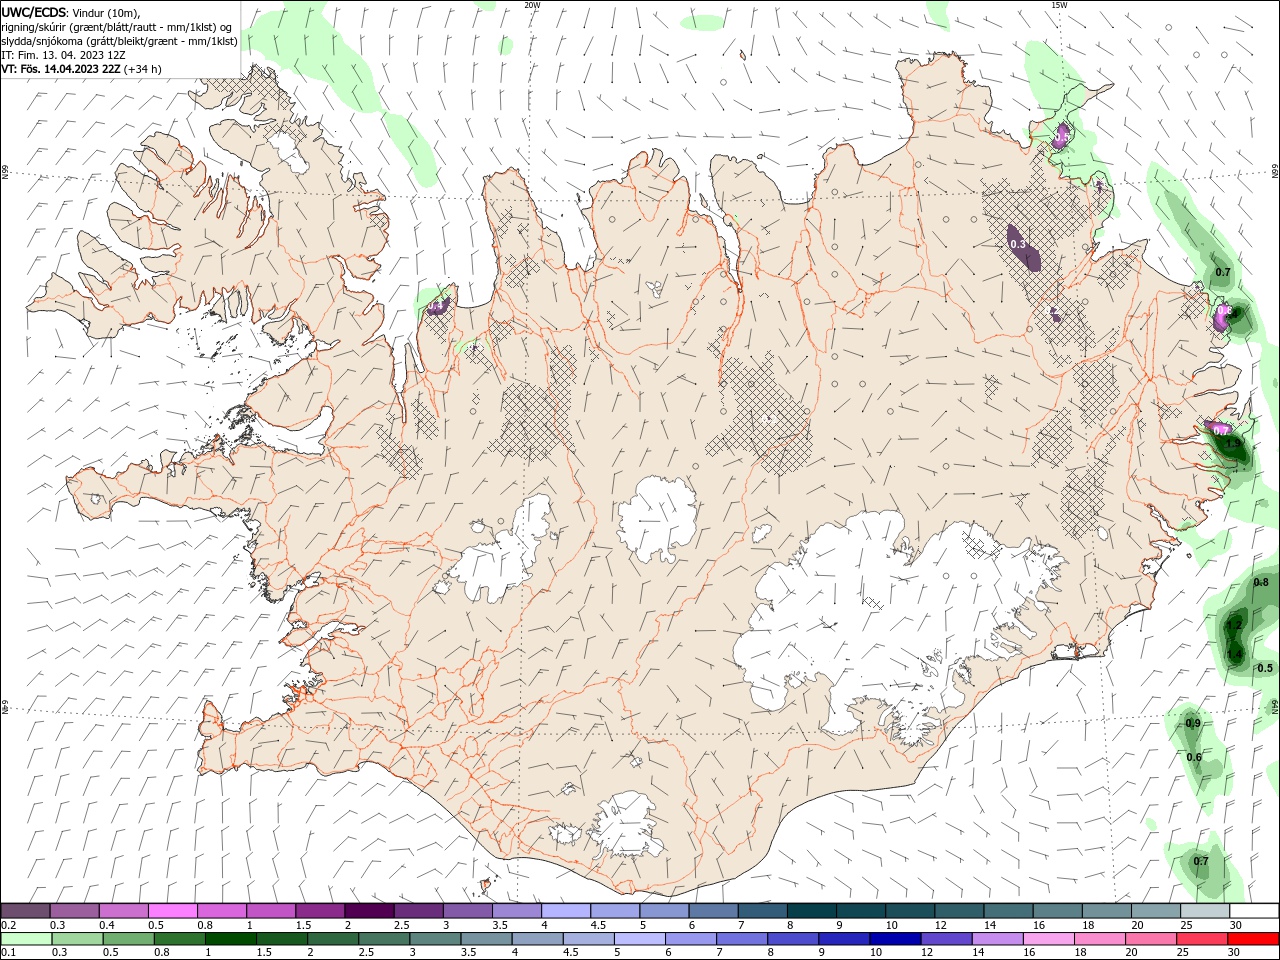
Task: Click the 0.6 rainfall value on the map
Action: click(x=1194, y=757)
